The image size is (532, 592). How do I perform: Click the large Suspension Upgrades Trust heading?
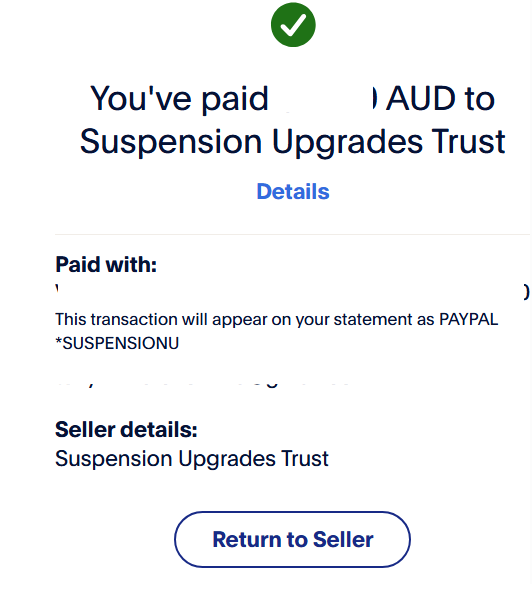(293, 142)
